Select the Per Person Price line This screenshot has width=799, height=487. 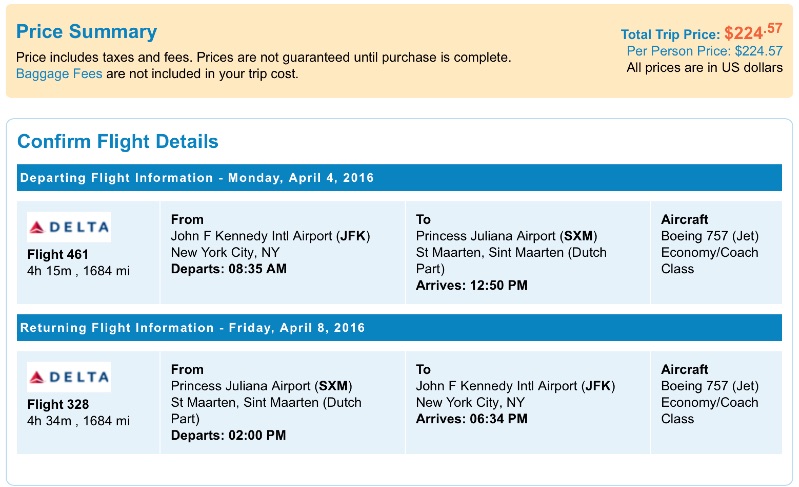click(704, 51)
